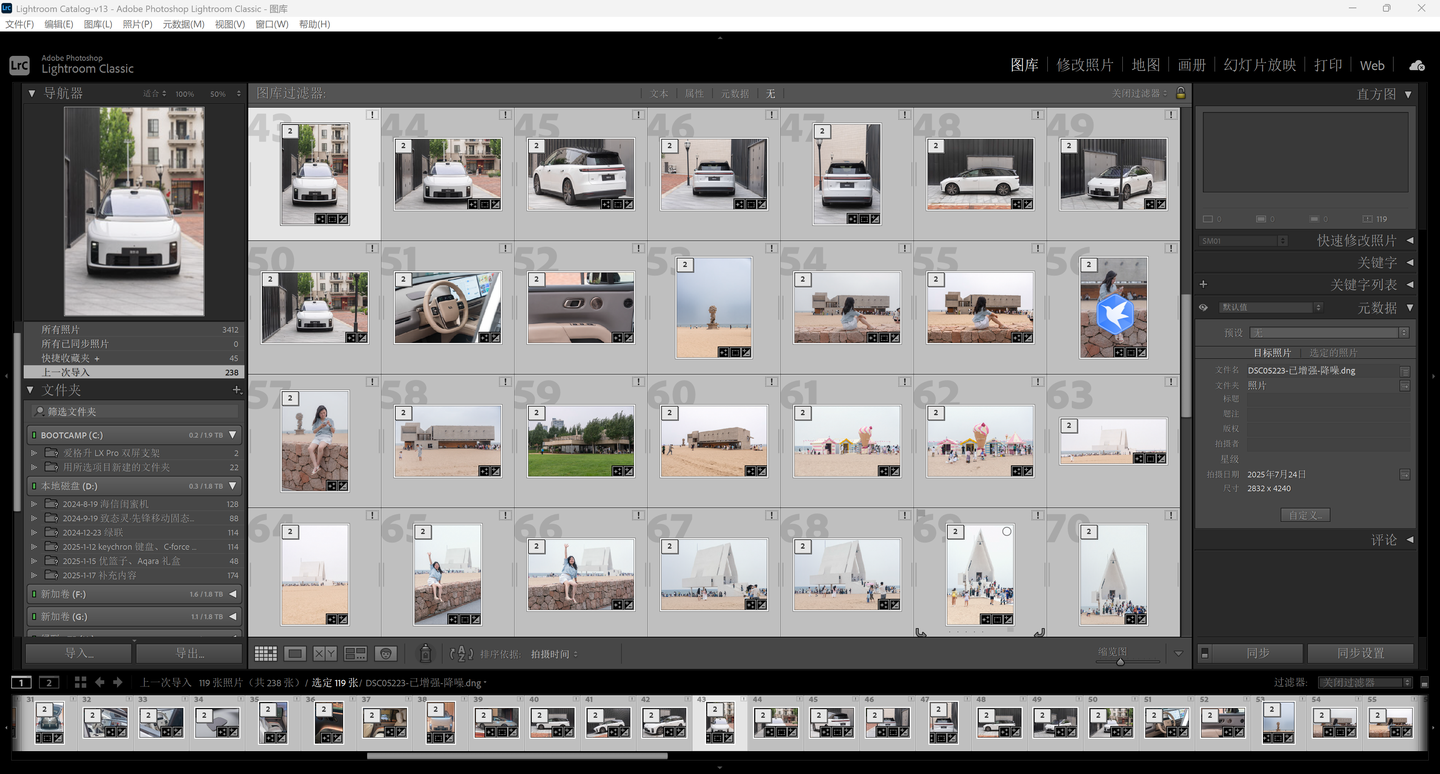Screen dimensions: 1440x774
Task: Click the filter lock icon
Action: 1180,93
